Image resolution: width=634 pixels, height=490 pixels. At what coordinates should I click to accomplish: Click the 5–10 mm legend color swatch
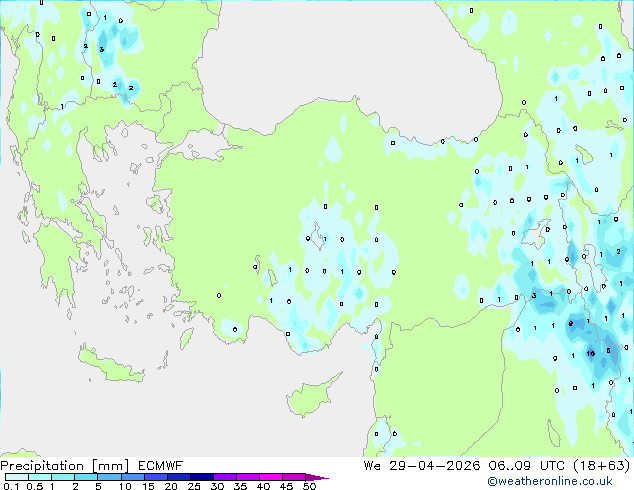[109, 477]
